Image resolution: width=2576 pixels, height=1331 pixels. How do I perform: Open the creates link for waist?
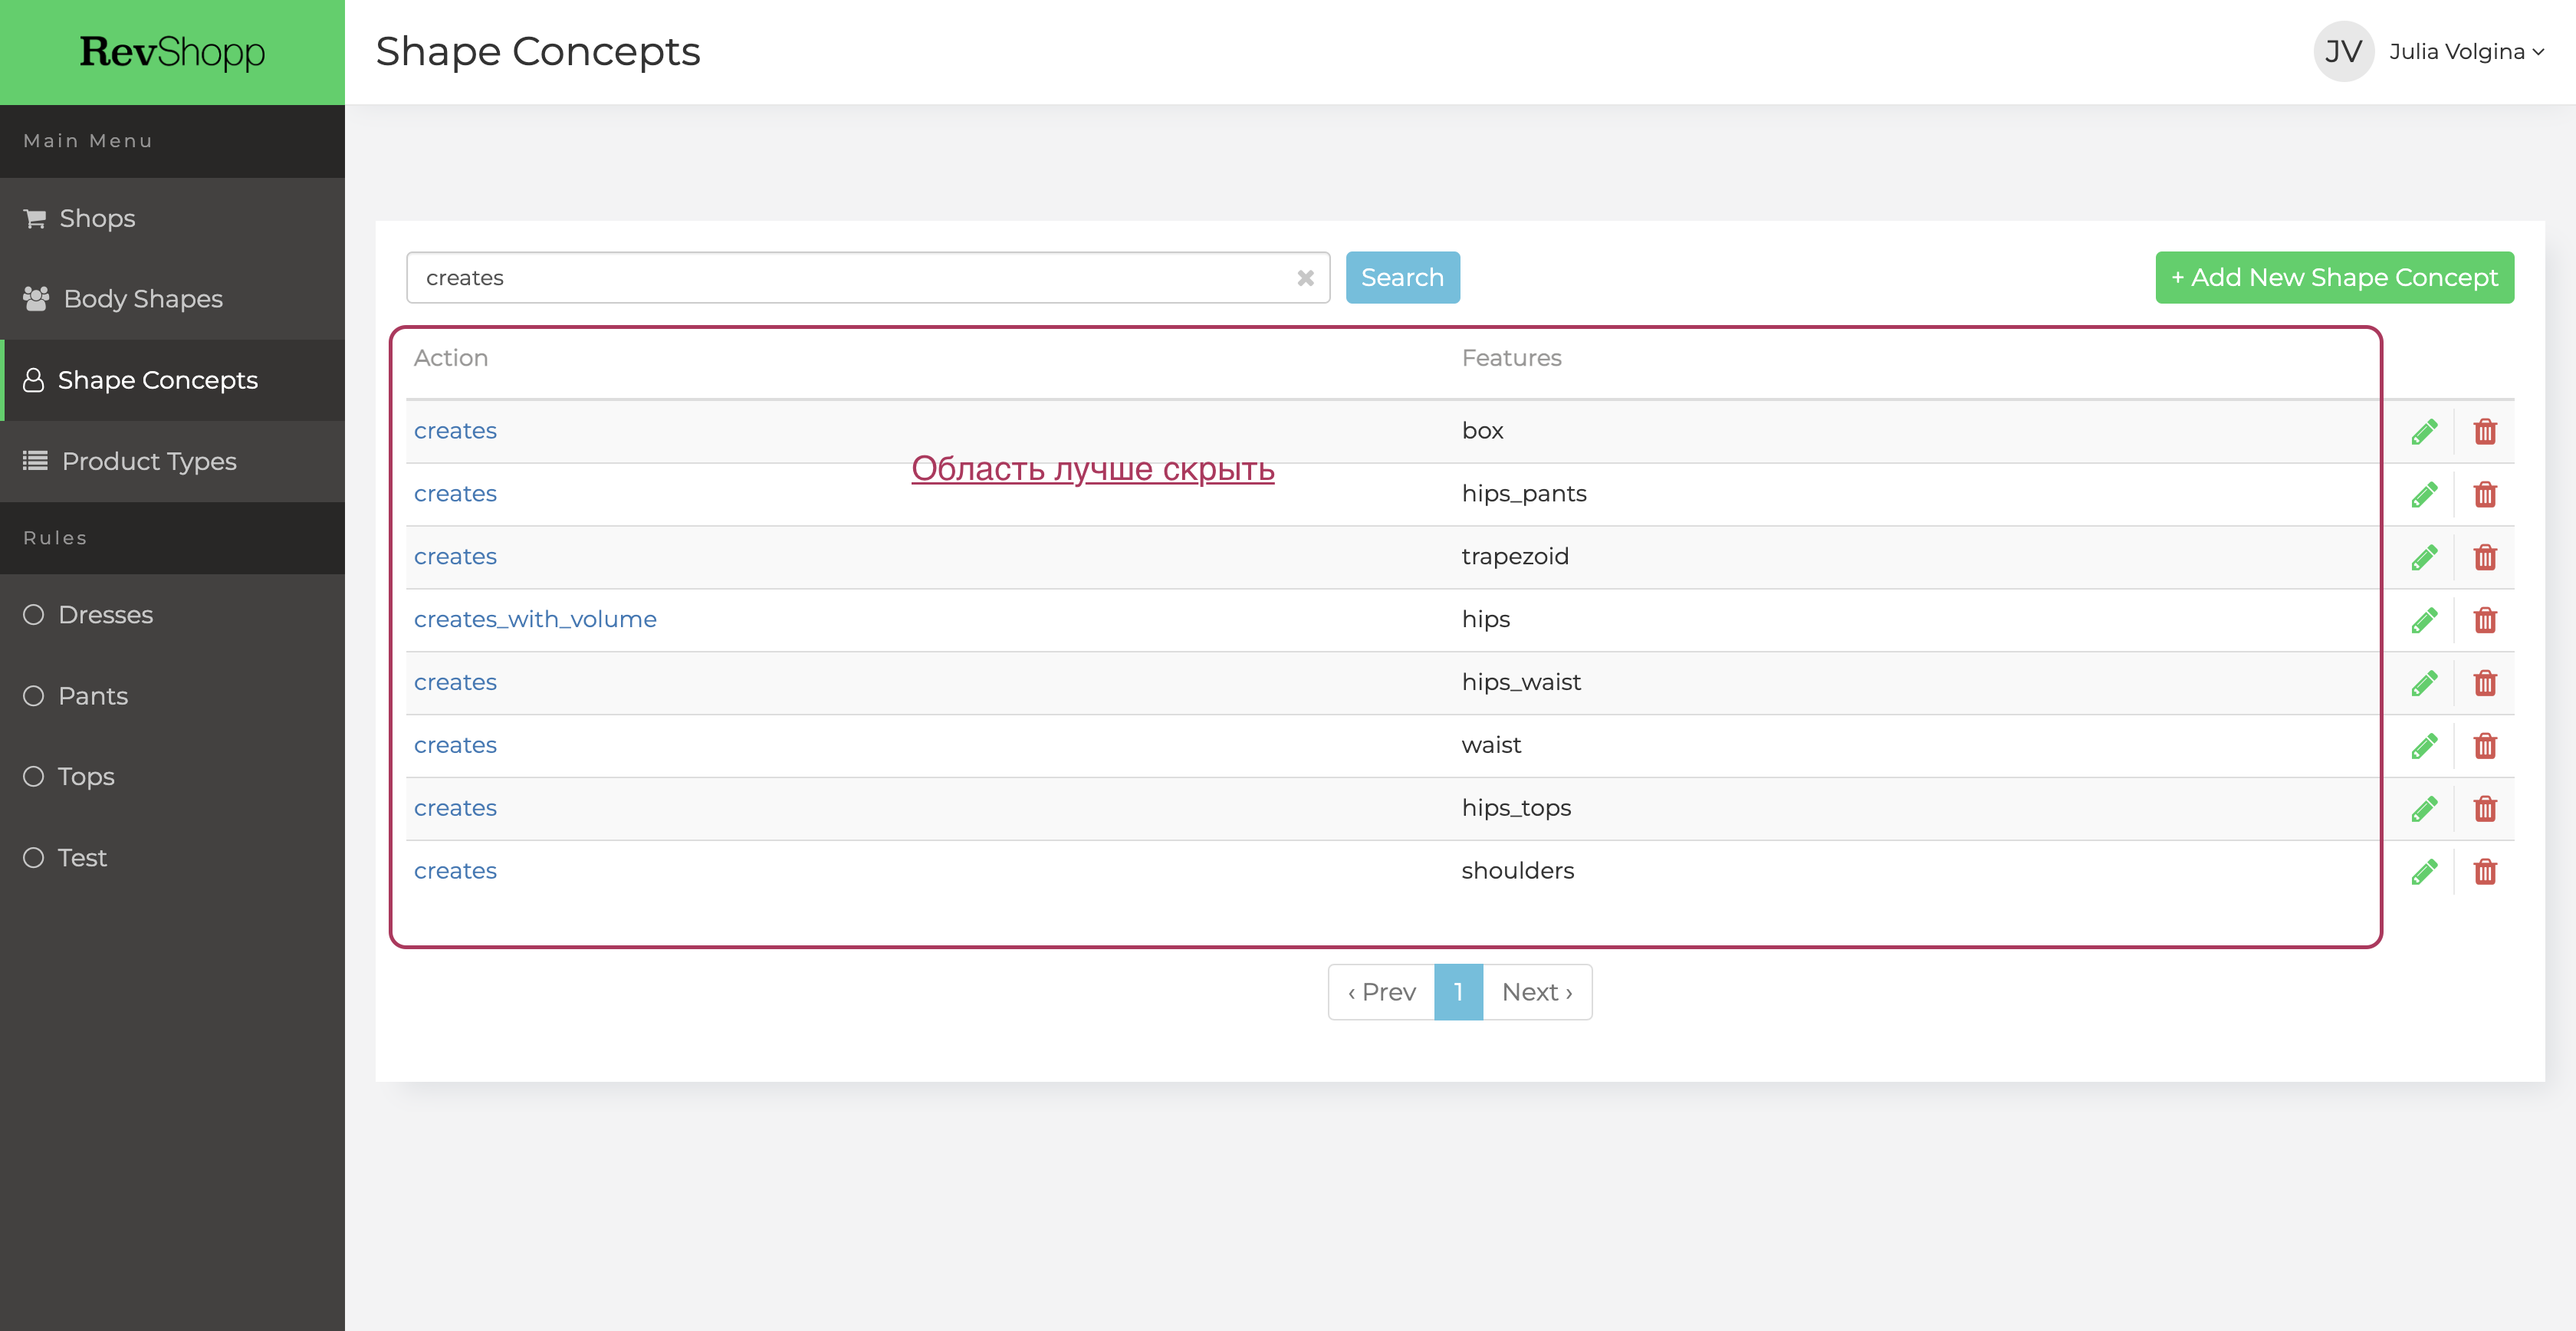pos(455,746)
